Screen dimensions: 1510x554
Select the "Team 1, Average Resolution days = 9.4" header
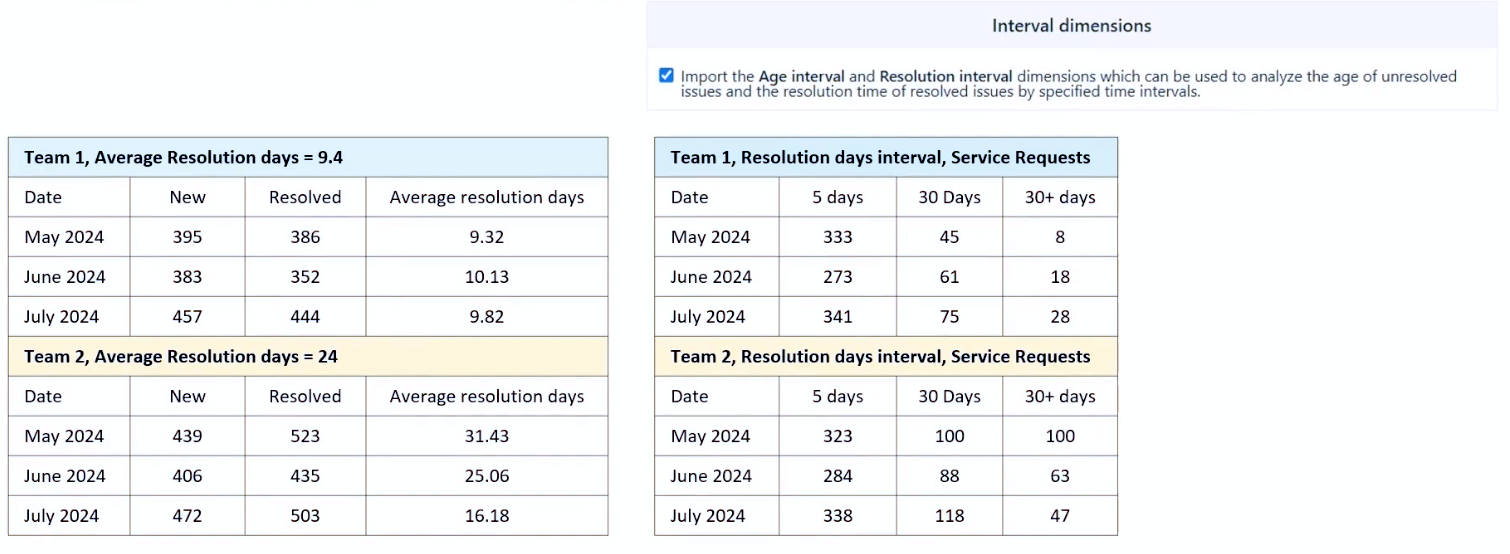click(184, 157)
